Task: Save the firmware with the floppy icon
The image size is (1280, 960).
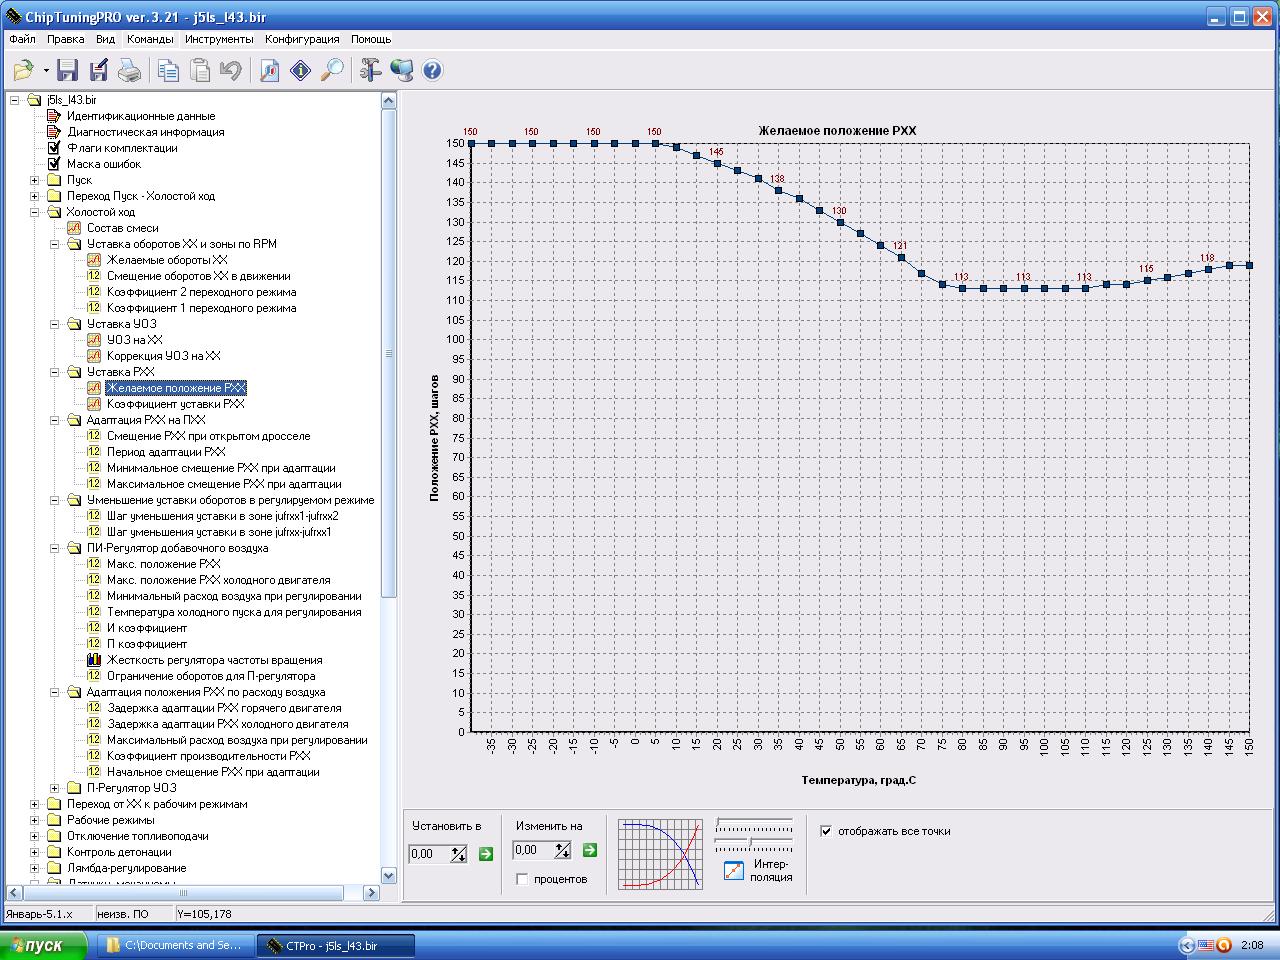Action: 67,70
